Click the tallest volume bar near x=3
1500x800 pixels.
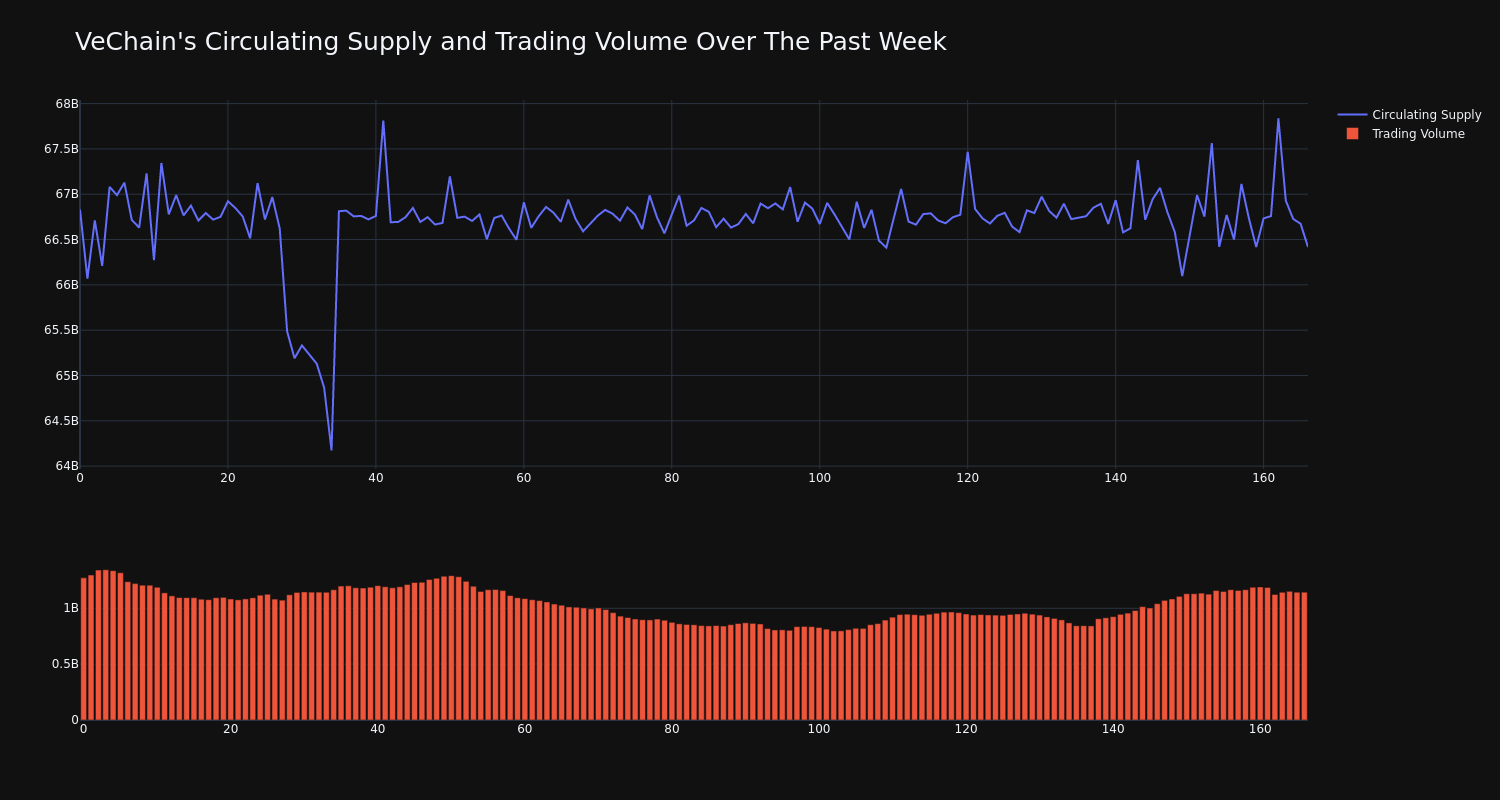pyautogui.click(x=106, y=645)
